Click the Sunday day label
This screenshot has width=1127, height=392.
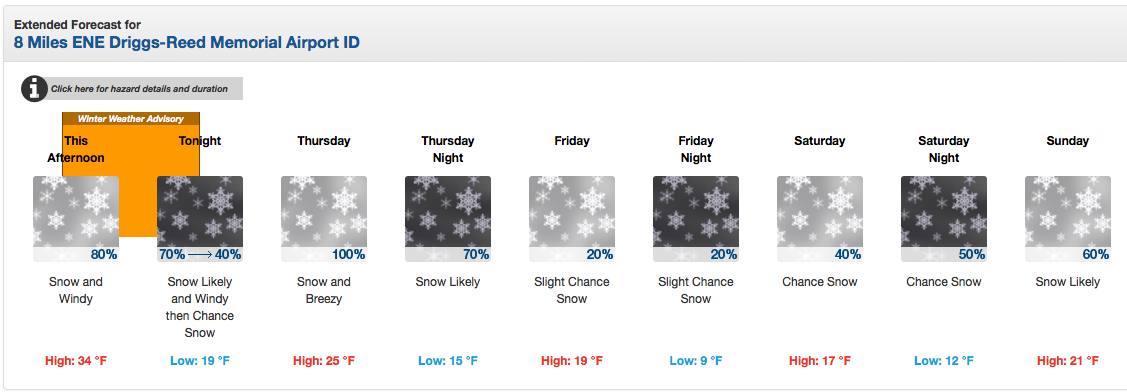point(1068,141)
